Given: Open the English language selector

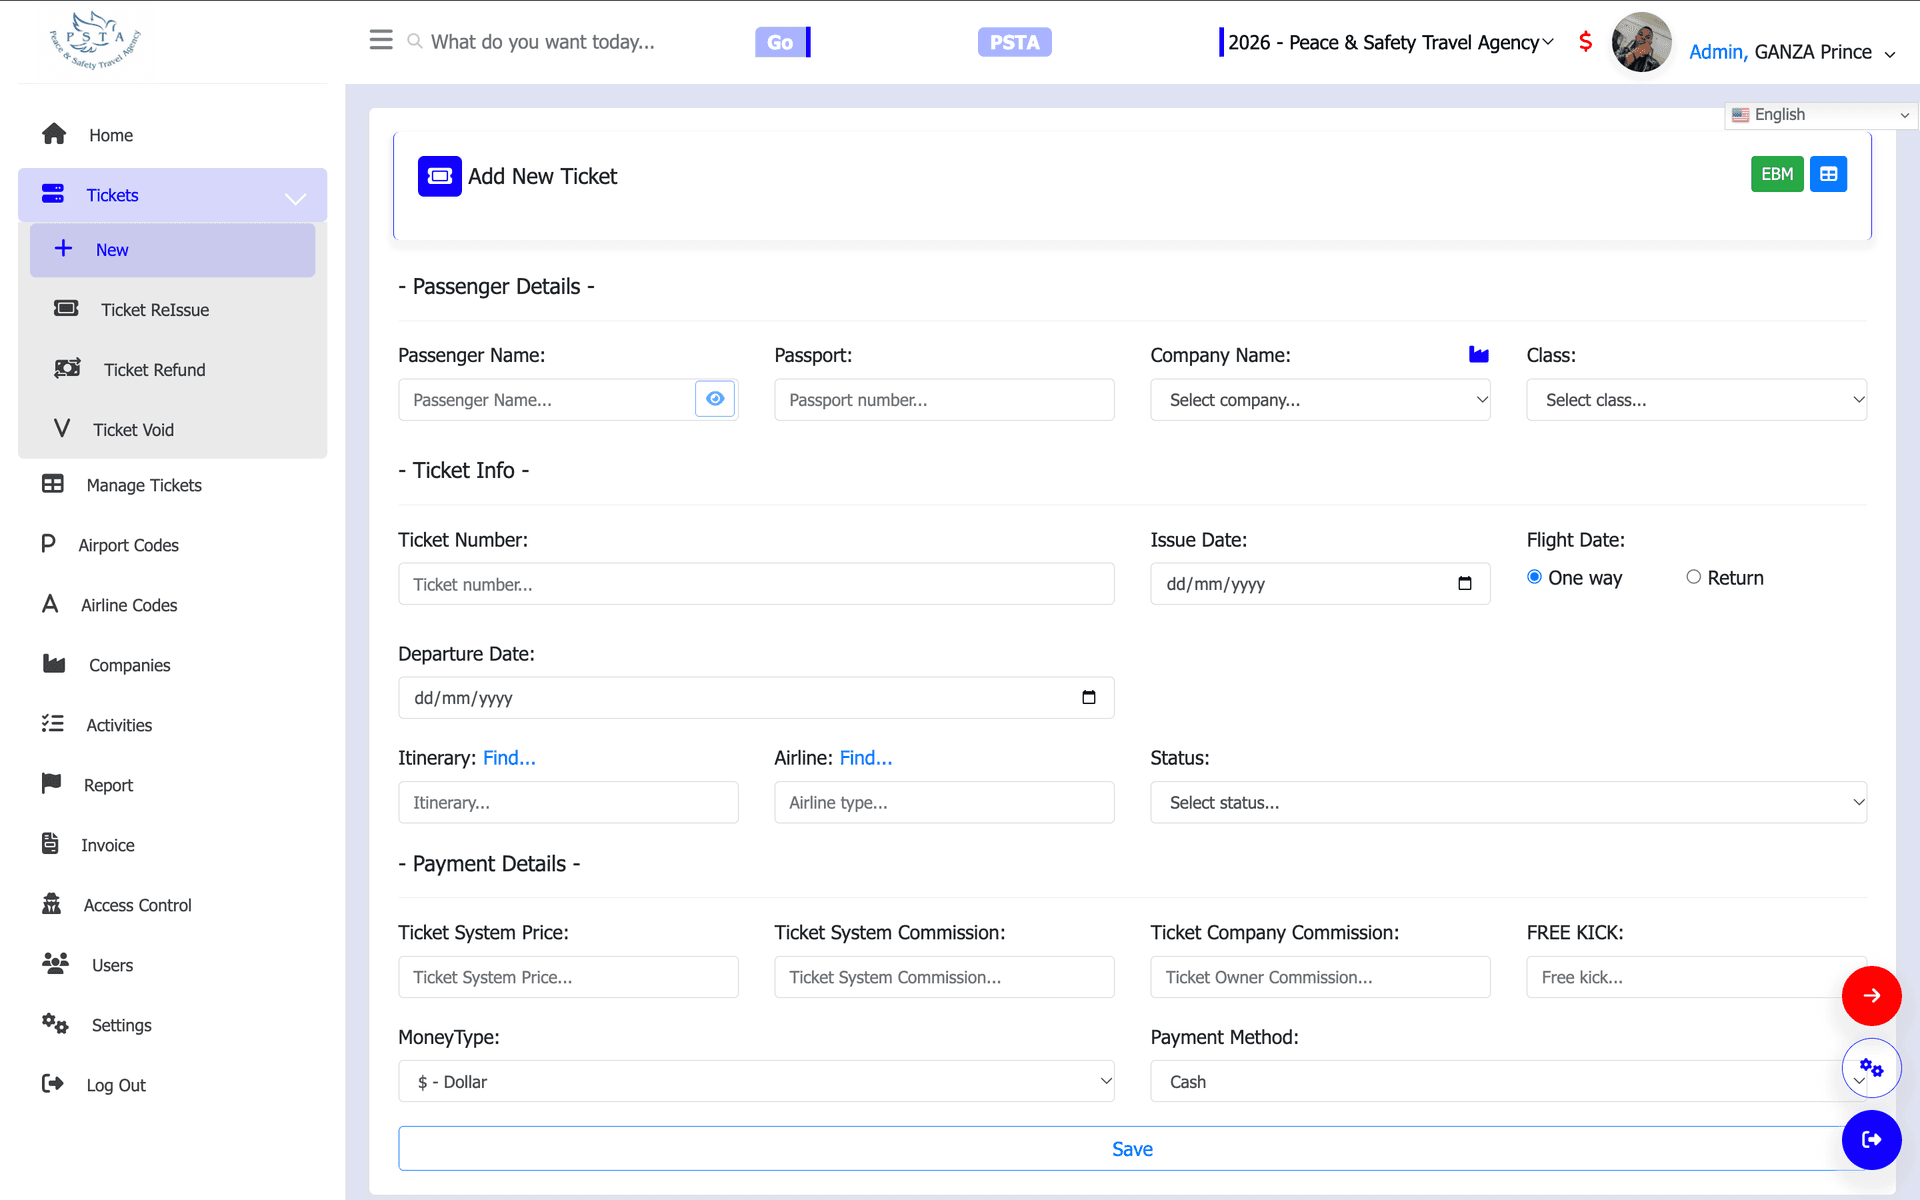Looking at the screenshot, I should tap(1820, 115).
